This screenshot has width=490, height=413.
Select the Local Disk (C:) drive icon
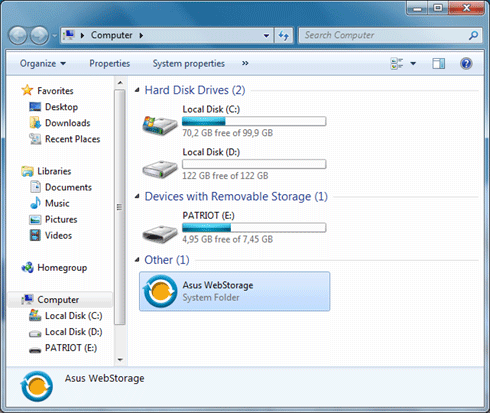point(160,125)
